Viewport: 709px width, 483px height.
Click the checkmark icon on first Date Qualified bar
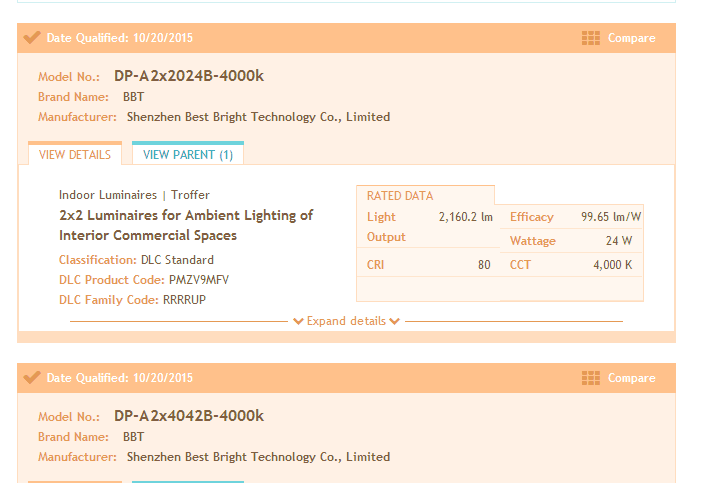pos(32,37)
